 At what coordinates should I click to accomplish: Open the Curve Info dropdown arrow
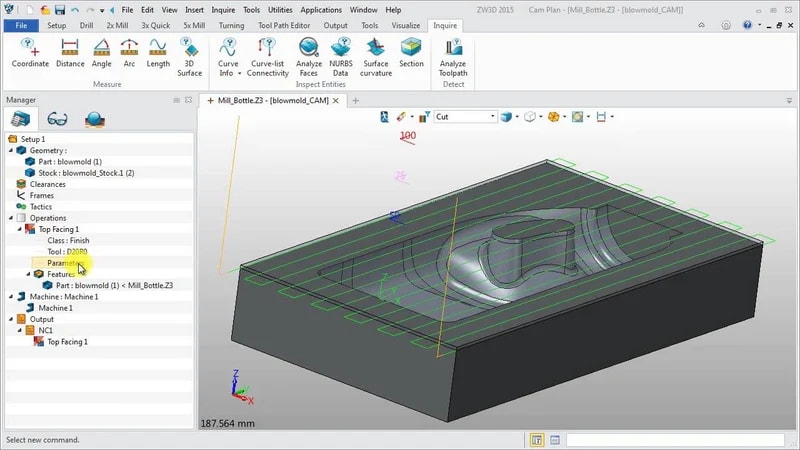coord(239,73)
